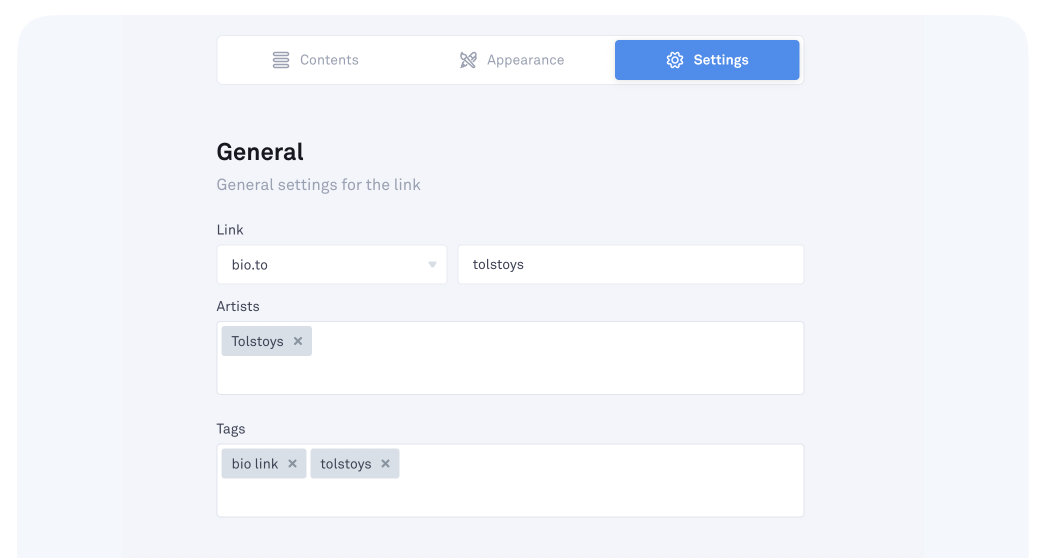Remove the Tolstoys artist chip

coord(298,341)
